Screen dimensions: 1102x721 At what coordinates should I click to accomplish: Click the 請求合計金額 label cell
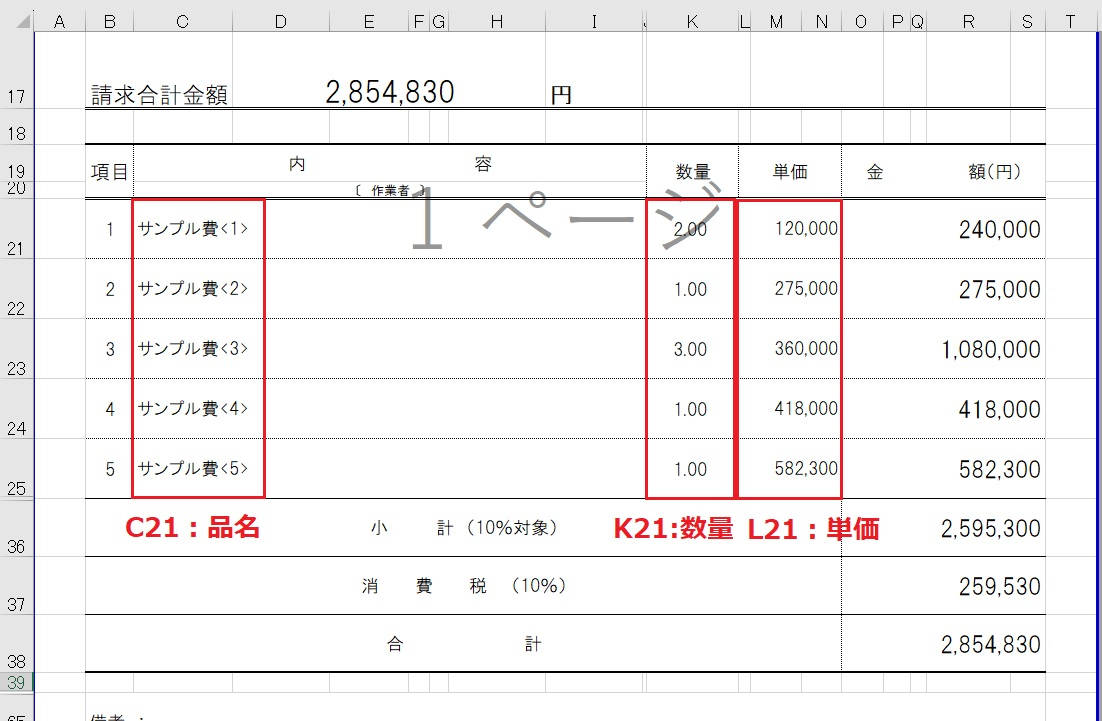160,95
